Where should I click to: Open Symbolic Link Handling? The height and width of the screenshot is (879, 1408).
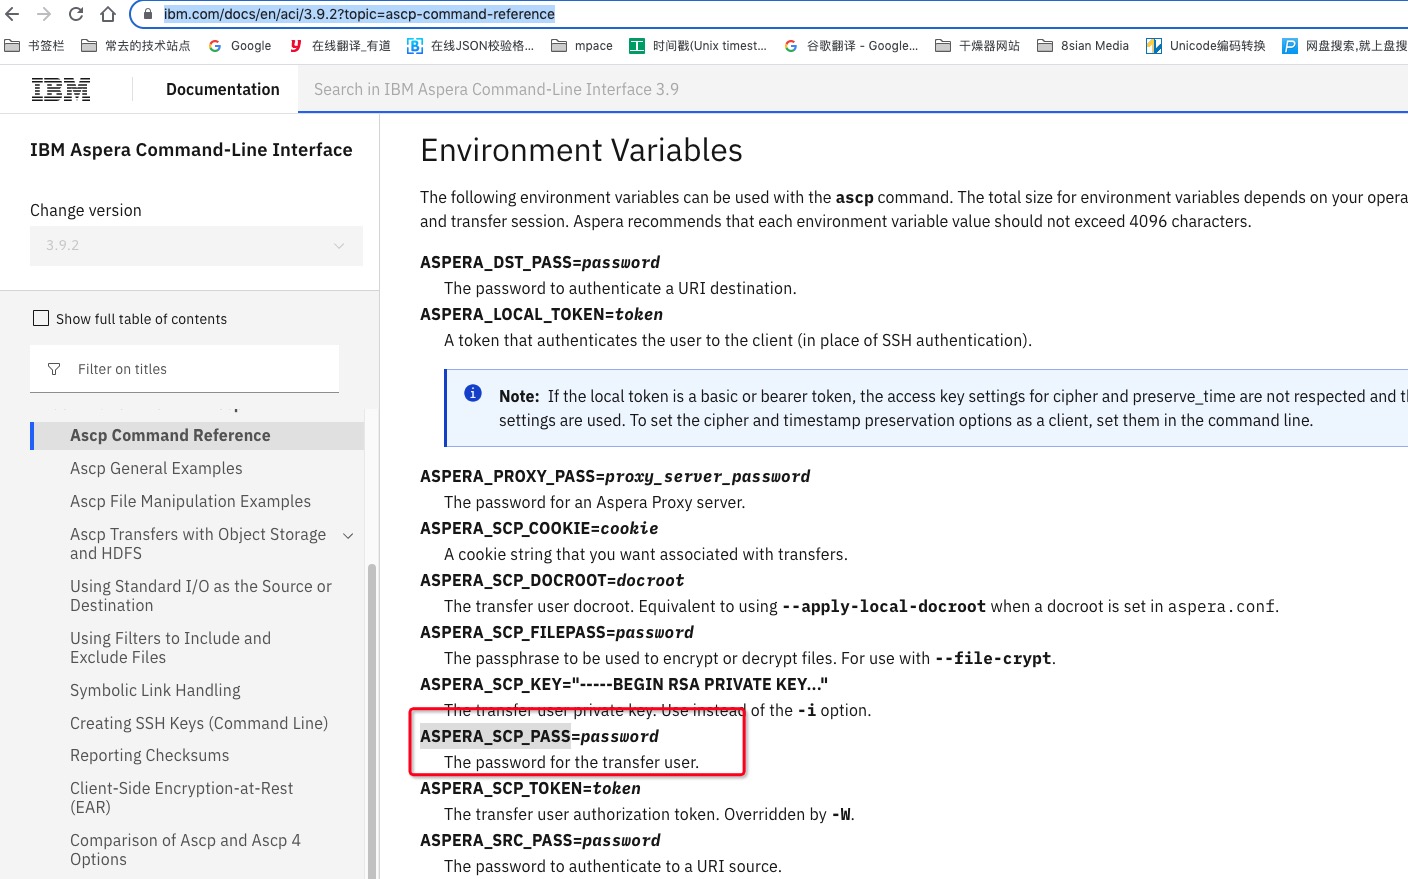pos(155,690)
